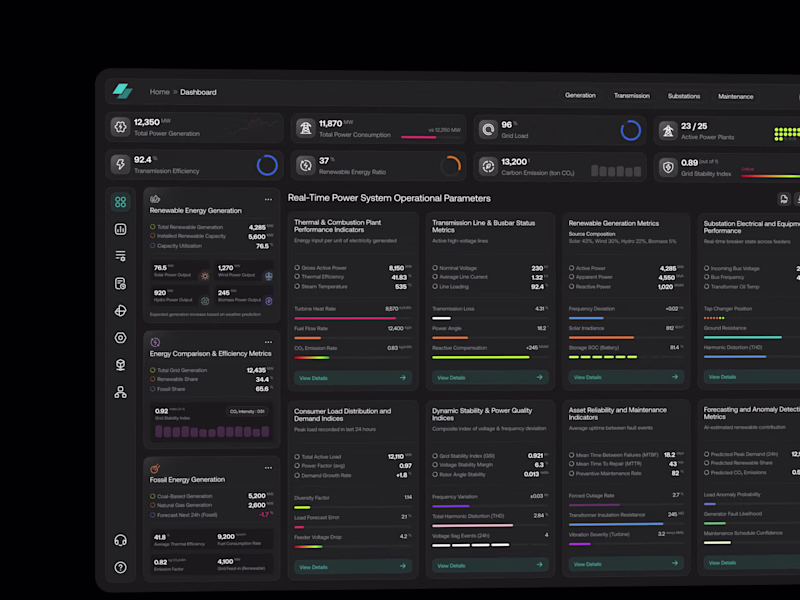800x600 pixels.
Task: Open the circular target icon in the sidebar
Action: coord(120,338)
